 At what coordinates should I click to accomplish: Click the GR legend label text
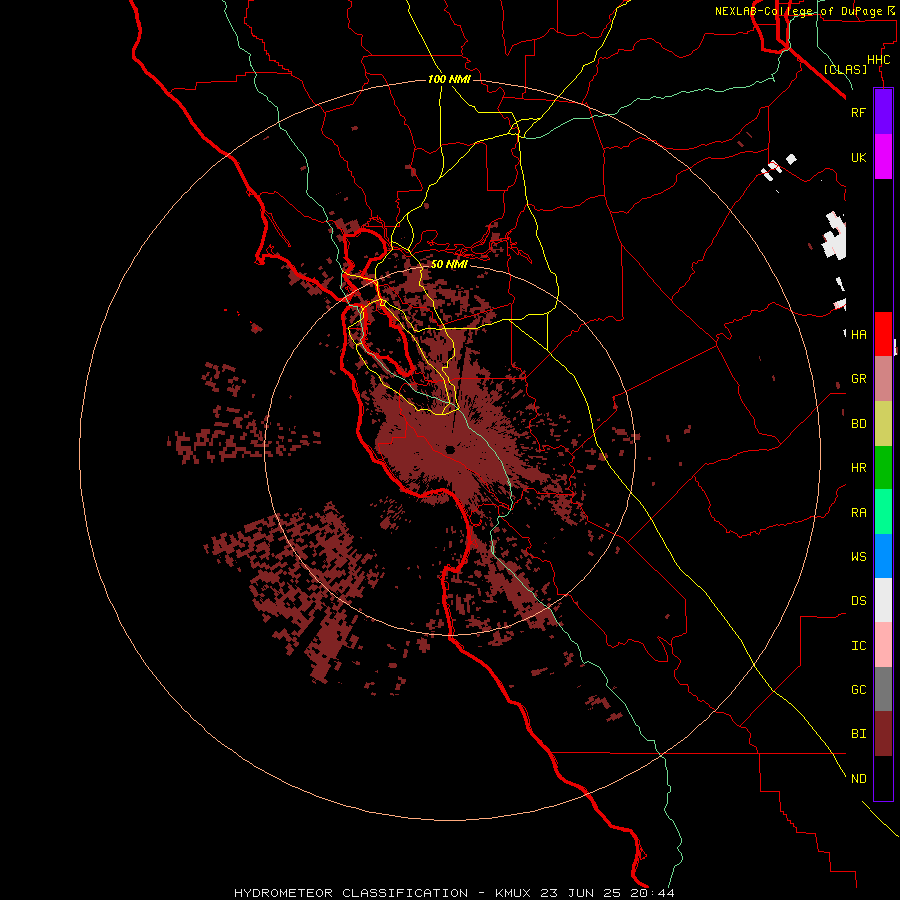[859, 379]
